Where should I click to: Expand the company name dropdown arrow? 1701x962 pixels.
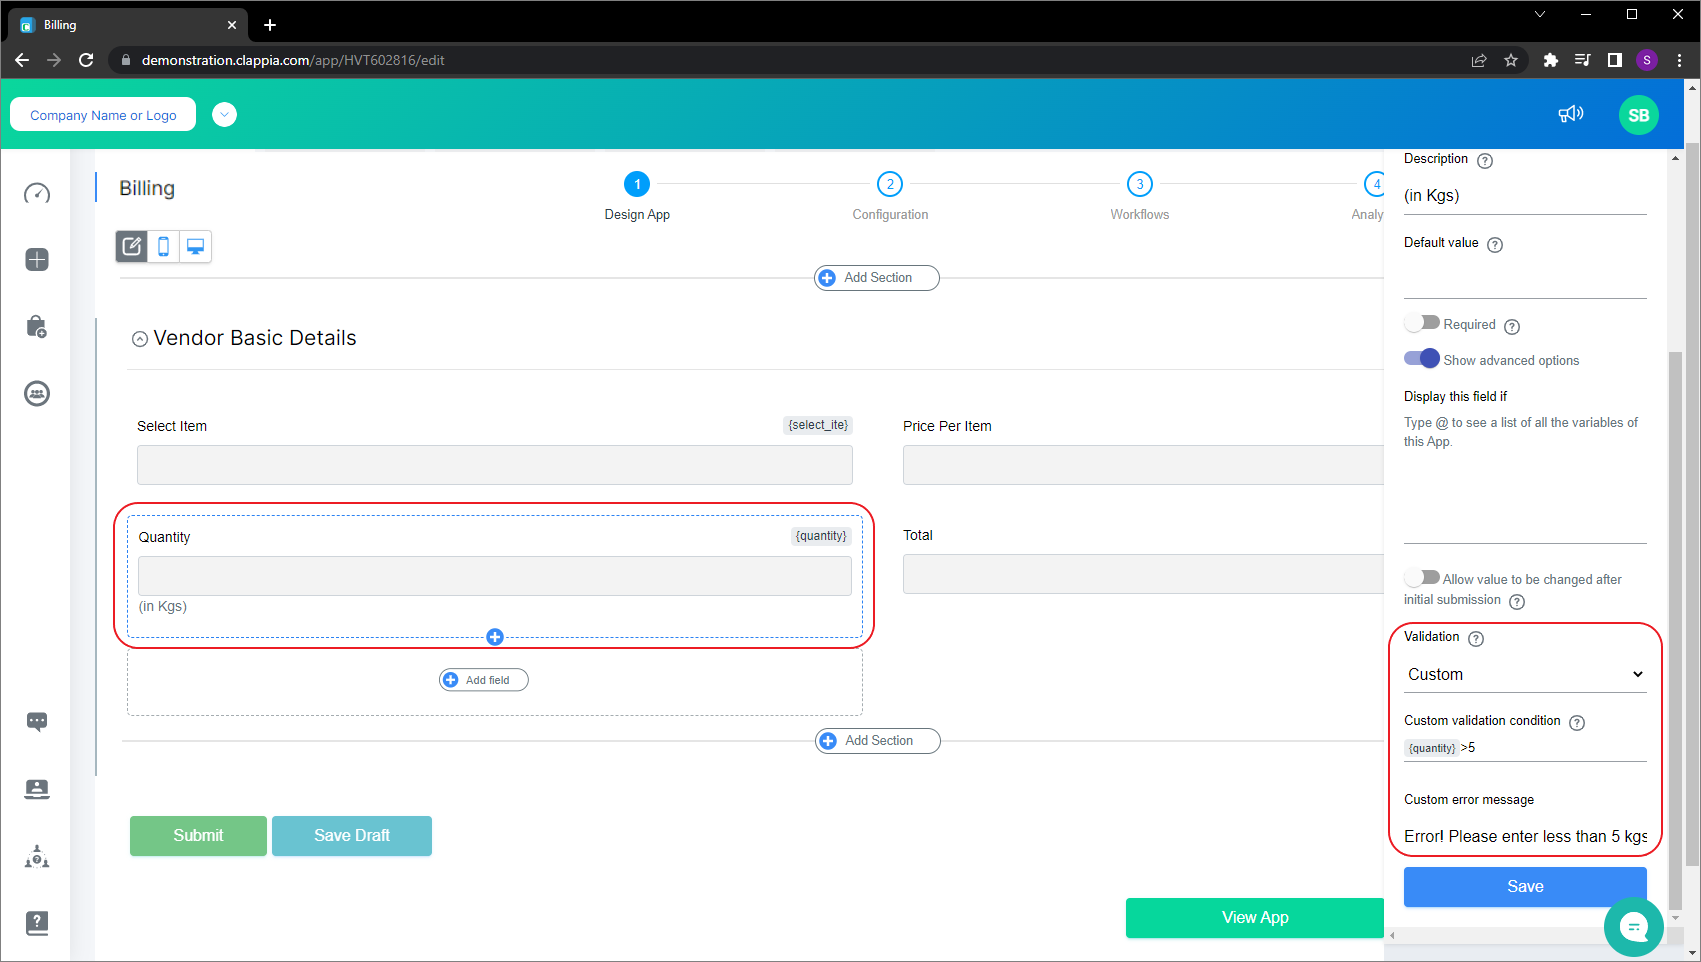pos(225,115)
